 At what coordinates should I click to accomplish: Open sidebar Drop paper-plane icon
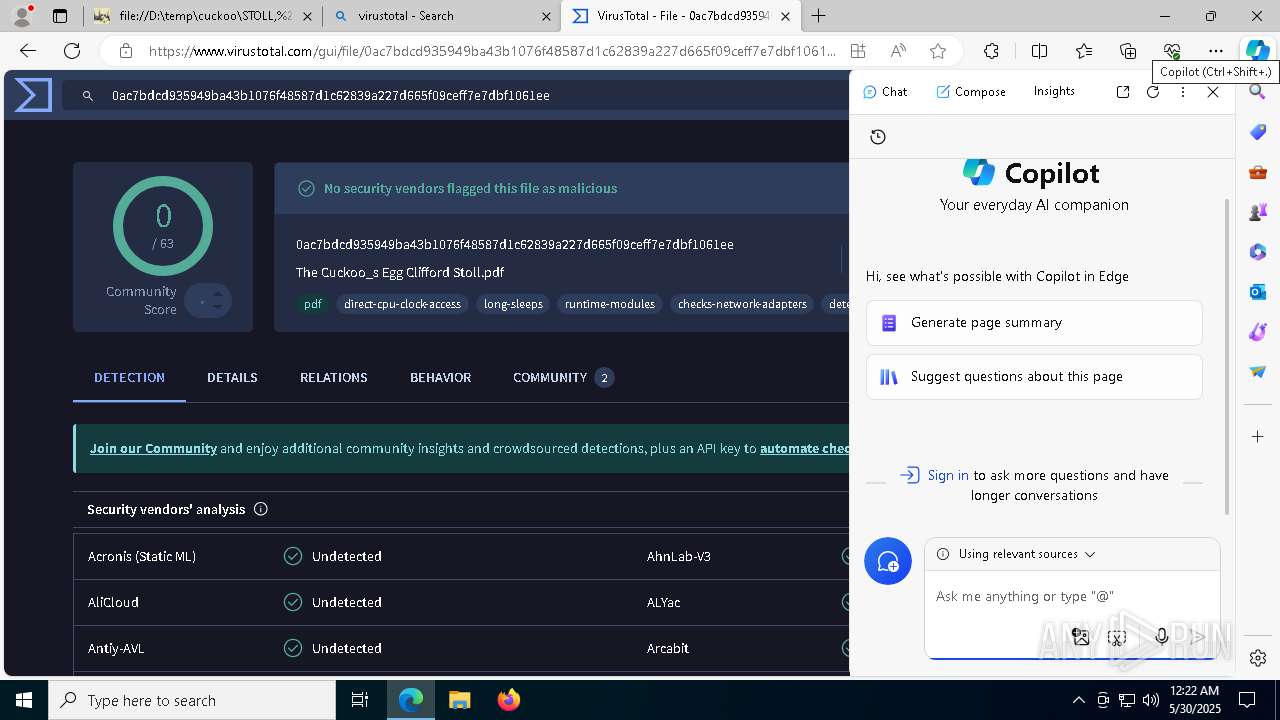coord(1258,372)
